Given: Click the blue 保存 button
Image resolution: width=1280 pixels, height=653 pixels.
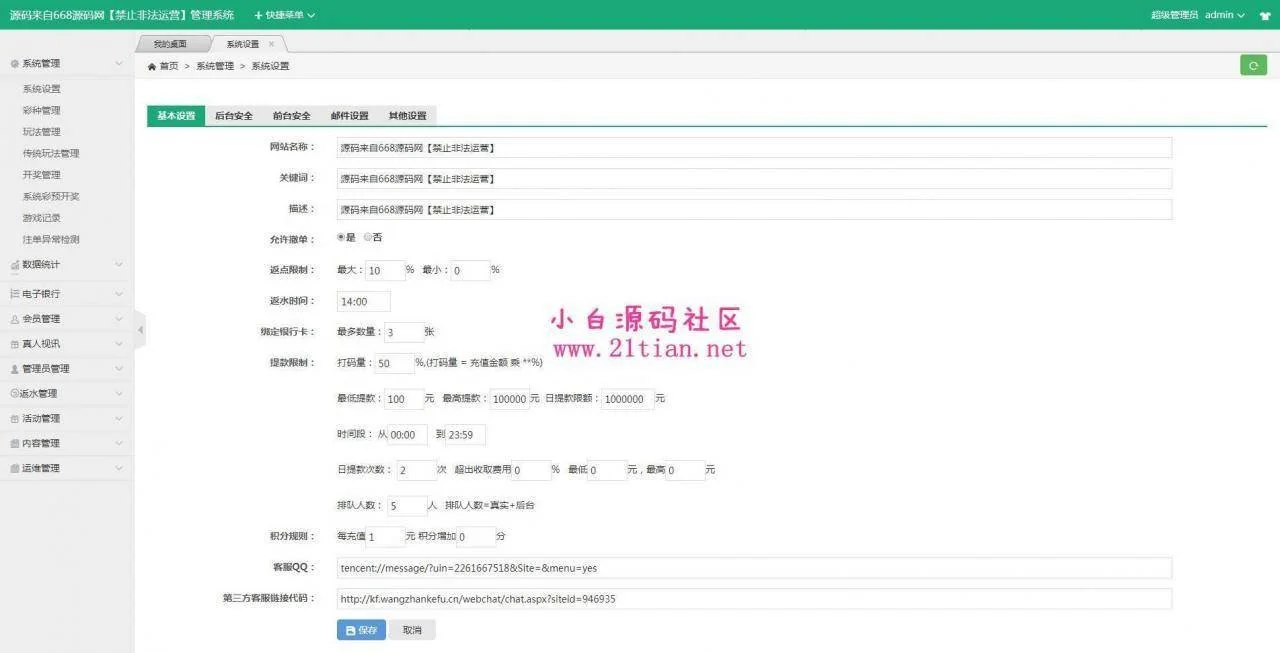Looking at the screenshot, I should tap(361, 630).
